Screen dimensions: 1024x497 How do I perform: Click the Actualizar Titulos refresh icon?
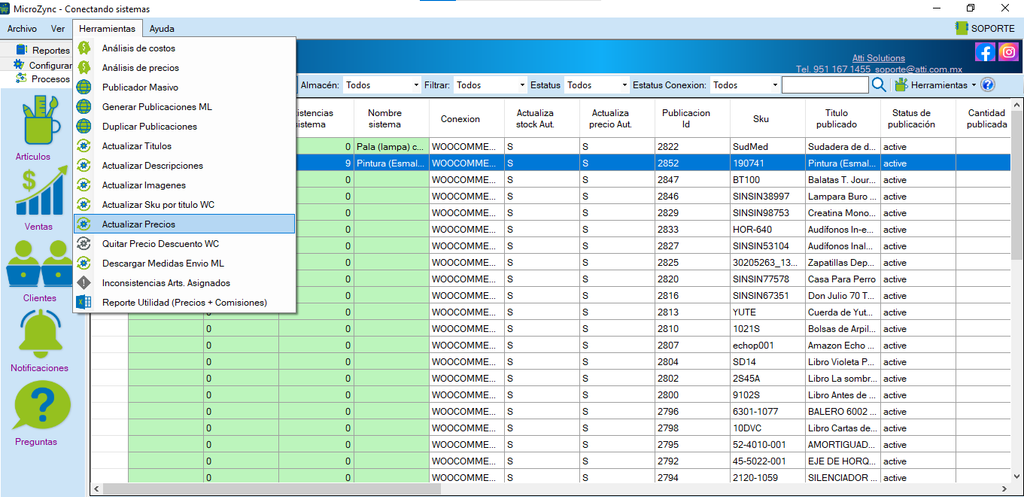(x=84, y=146)
